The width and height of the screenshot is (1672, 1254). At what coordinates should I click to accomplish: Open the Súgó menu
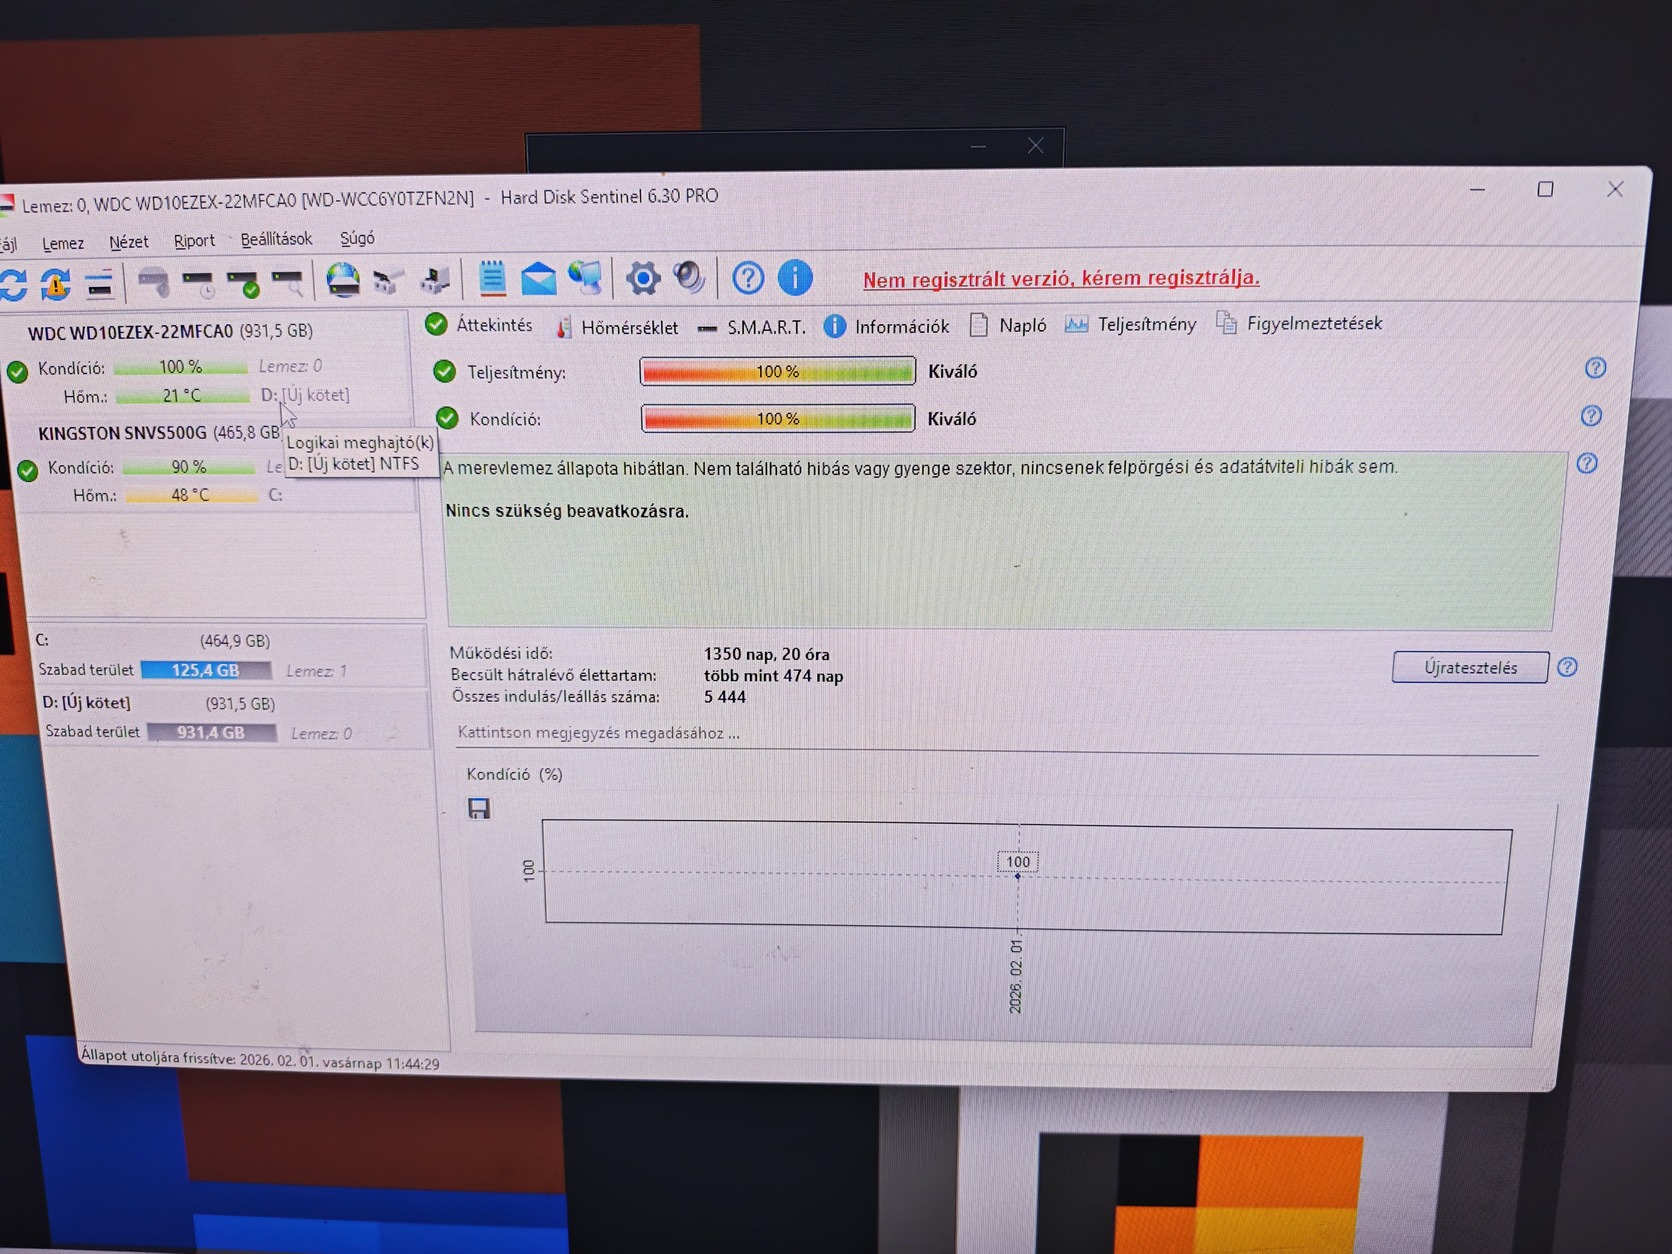click(x=357, y=238)
